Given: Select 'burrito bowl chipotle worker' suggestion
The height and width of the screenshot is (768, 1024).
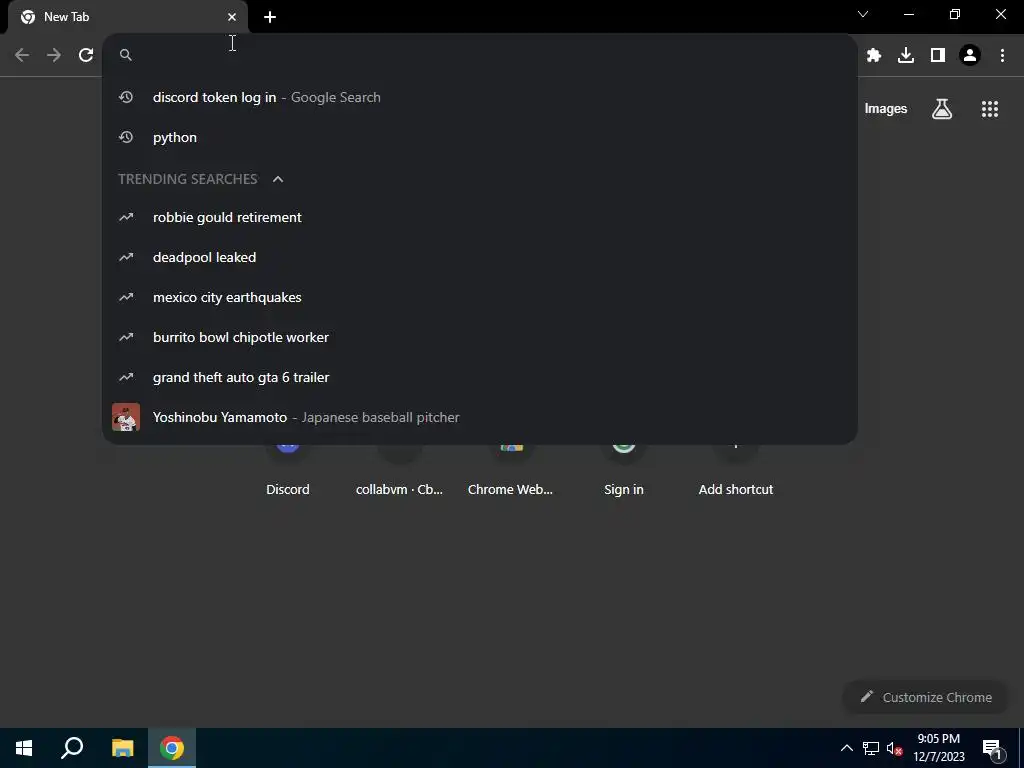Looking at the screenshot, I should [479, 337].
